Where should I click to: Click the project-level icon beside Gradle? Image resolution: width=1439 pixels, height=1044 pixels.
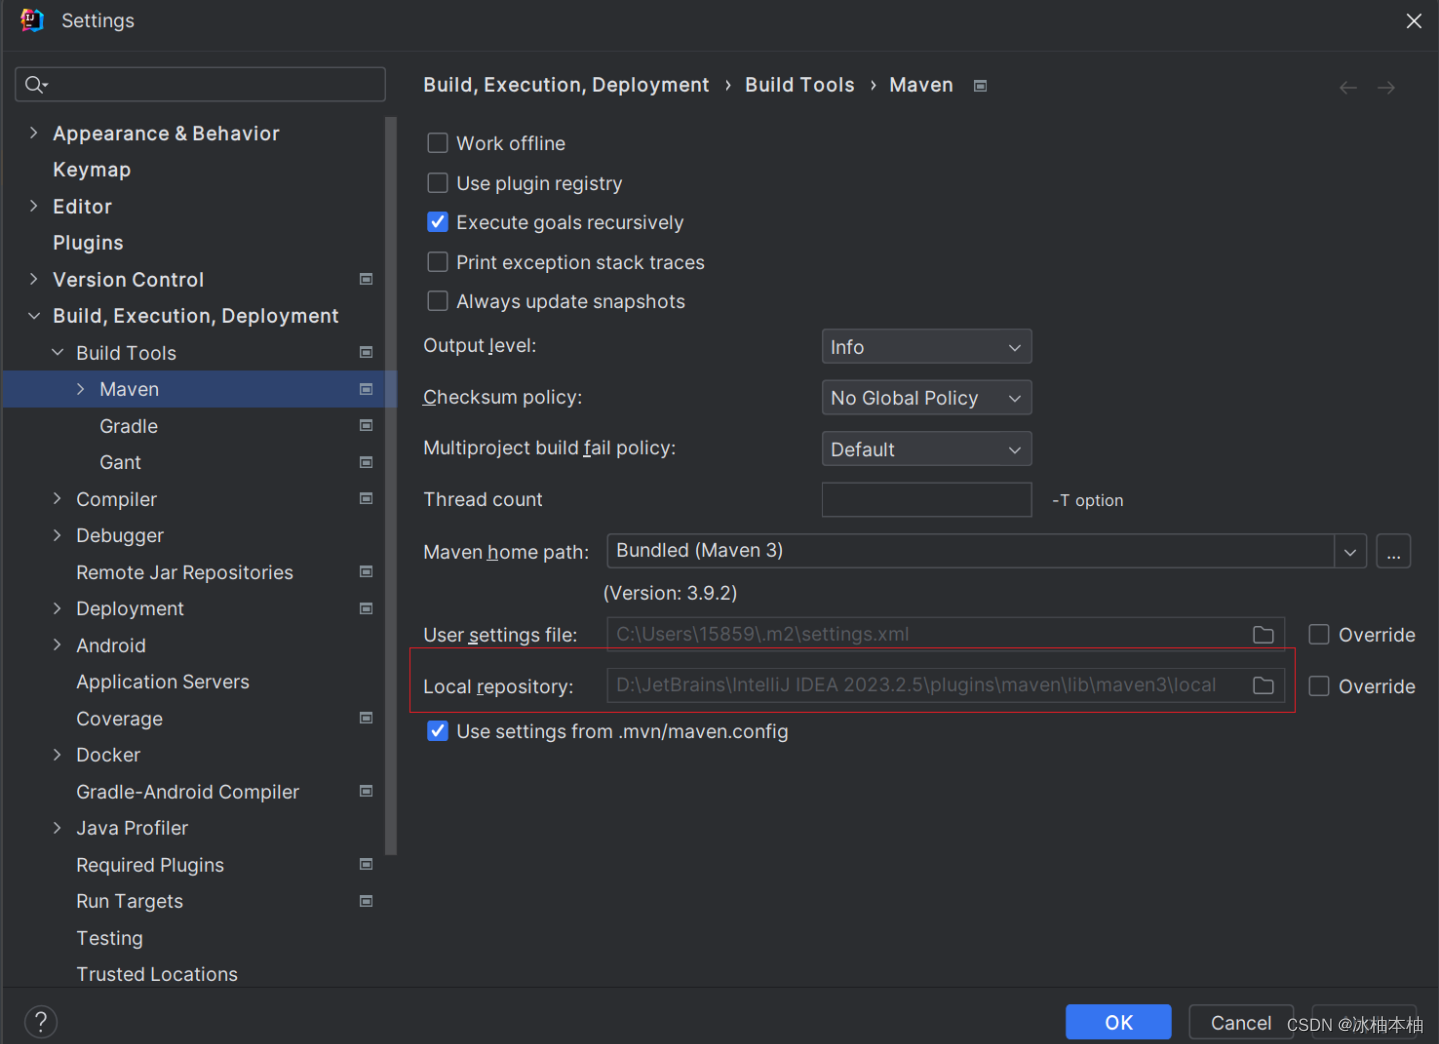coord(366,425)
